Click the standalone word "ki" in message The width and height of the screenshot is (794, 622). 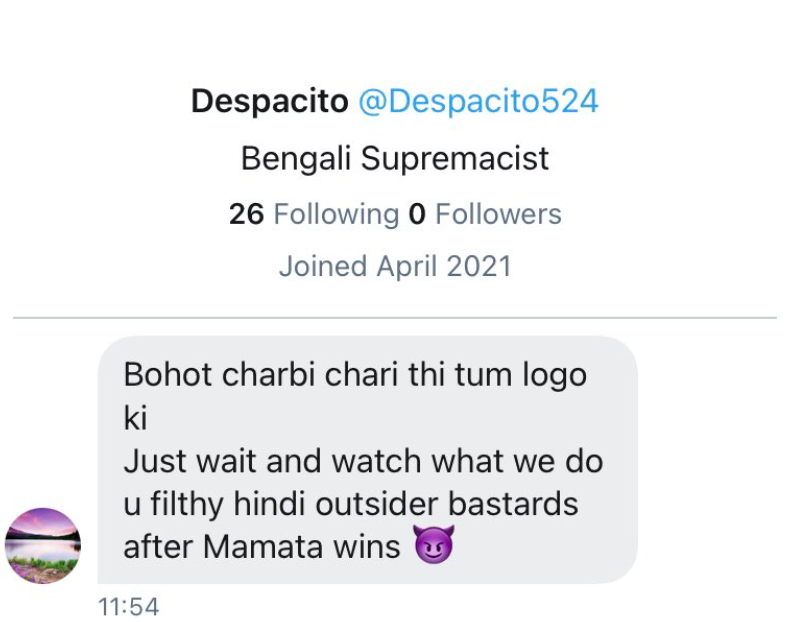point(135,418)
